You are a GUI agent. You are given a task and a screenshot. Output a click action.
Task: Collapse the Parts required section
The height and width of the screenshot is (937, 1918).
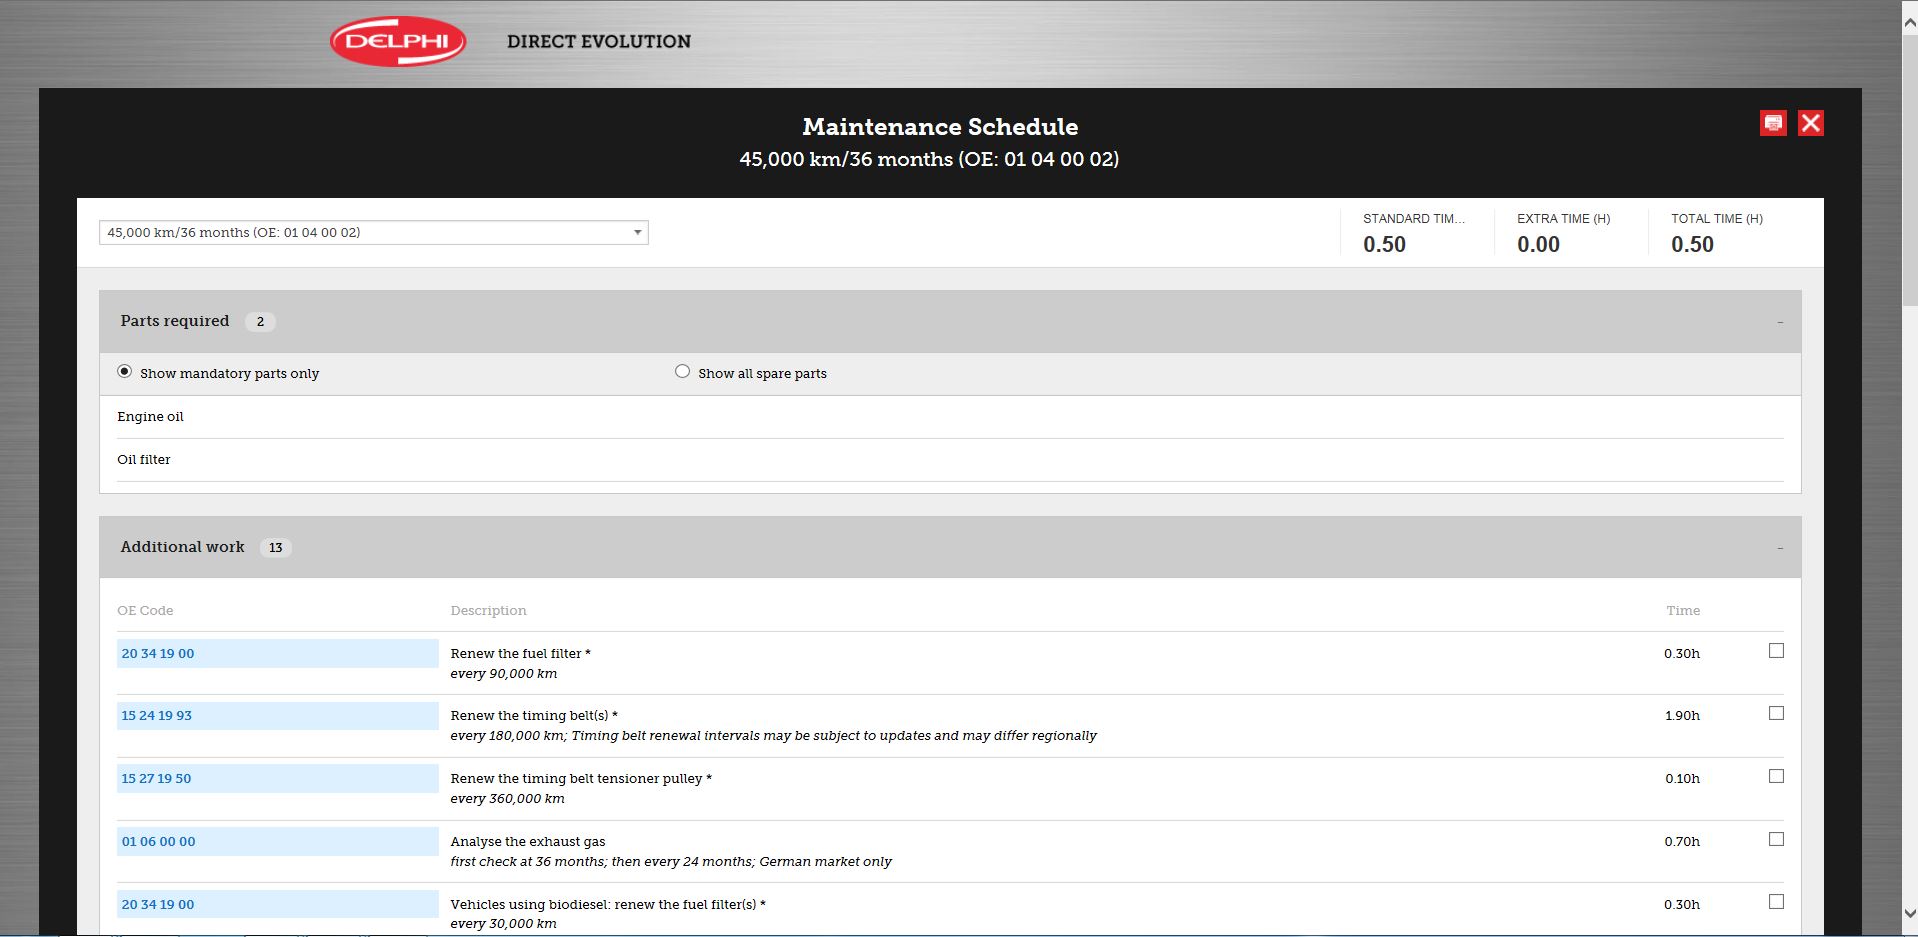pos(1779,322)
